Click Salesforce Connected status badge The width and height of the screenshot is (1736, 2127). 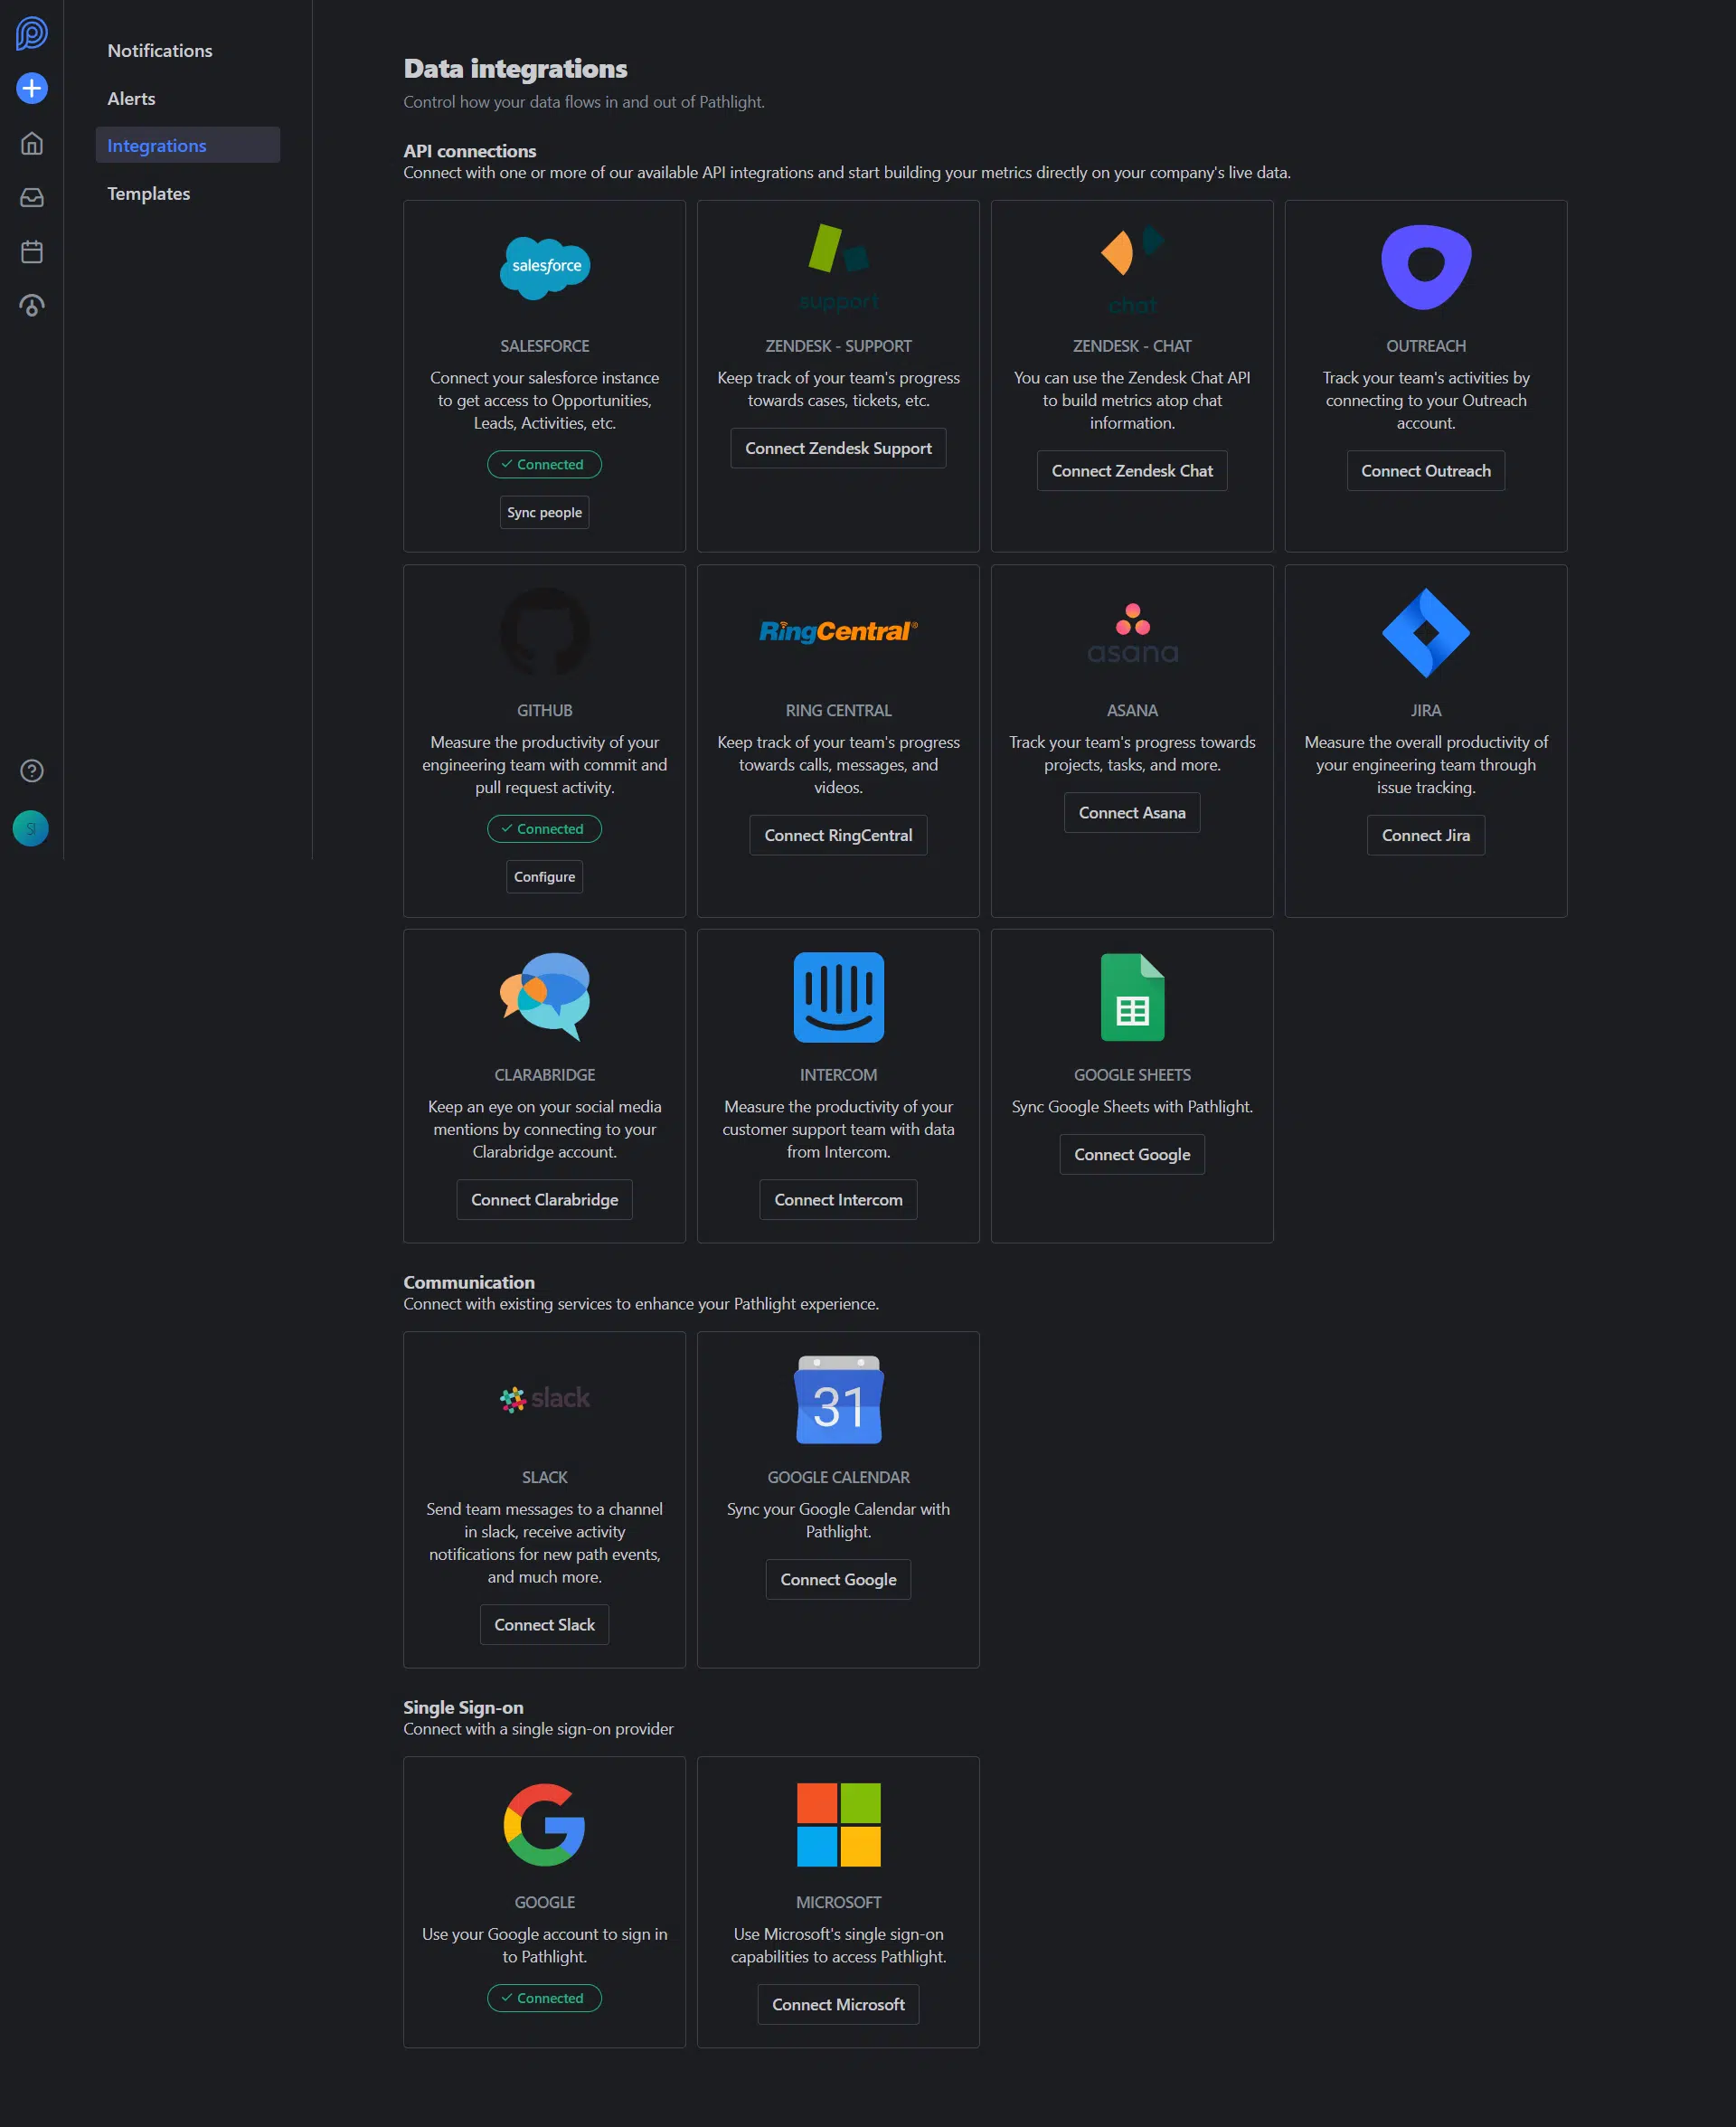[544, 464]
